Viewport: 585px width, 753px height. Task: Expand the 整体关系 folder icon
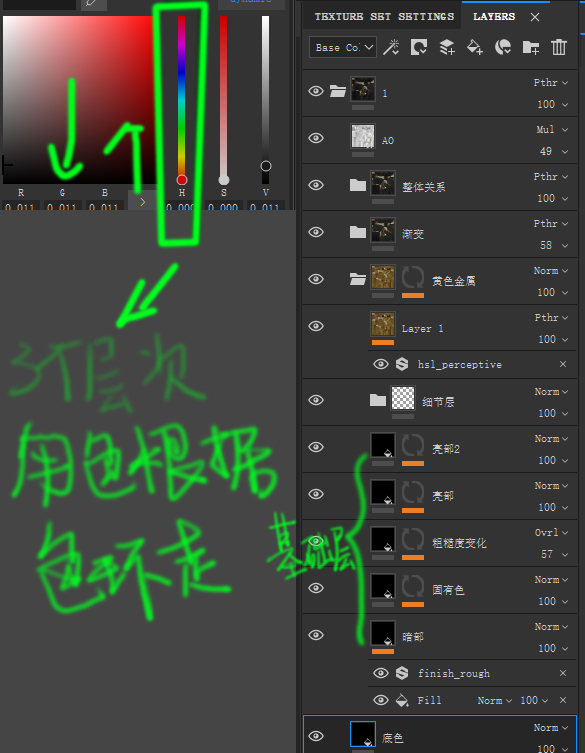click(x=358, y=185)
